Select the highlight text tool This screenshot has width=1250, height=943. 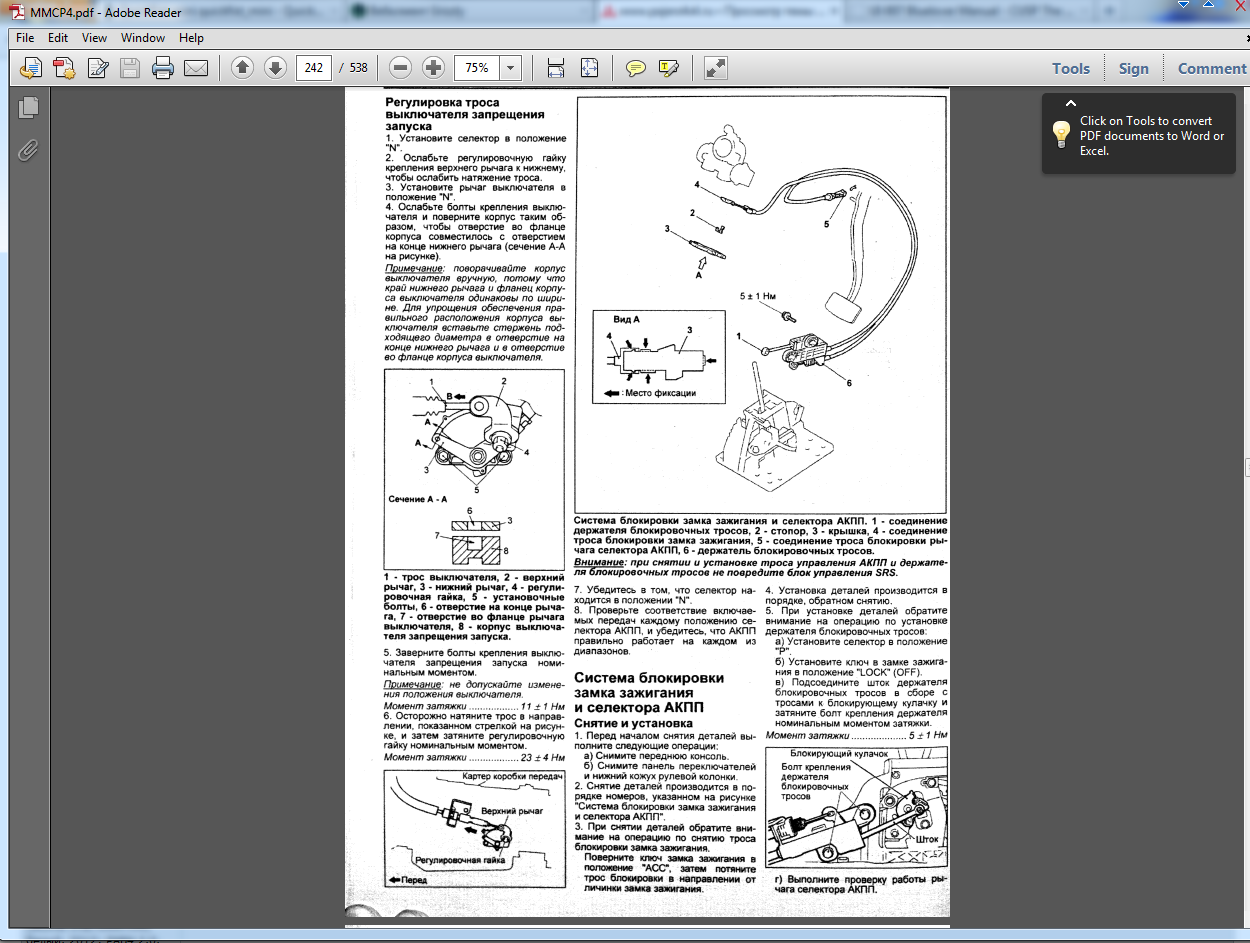668,68
